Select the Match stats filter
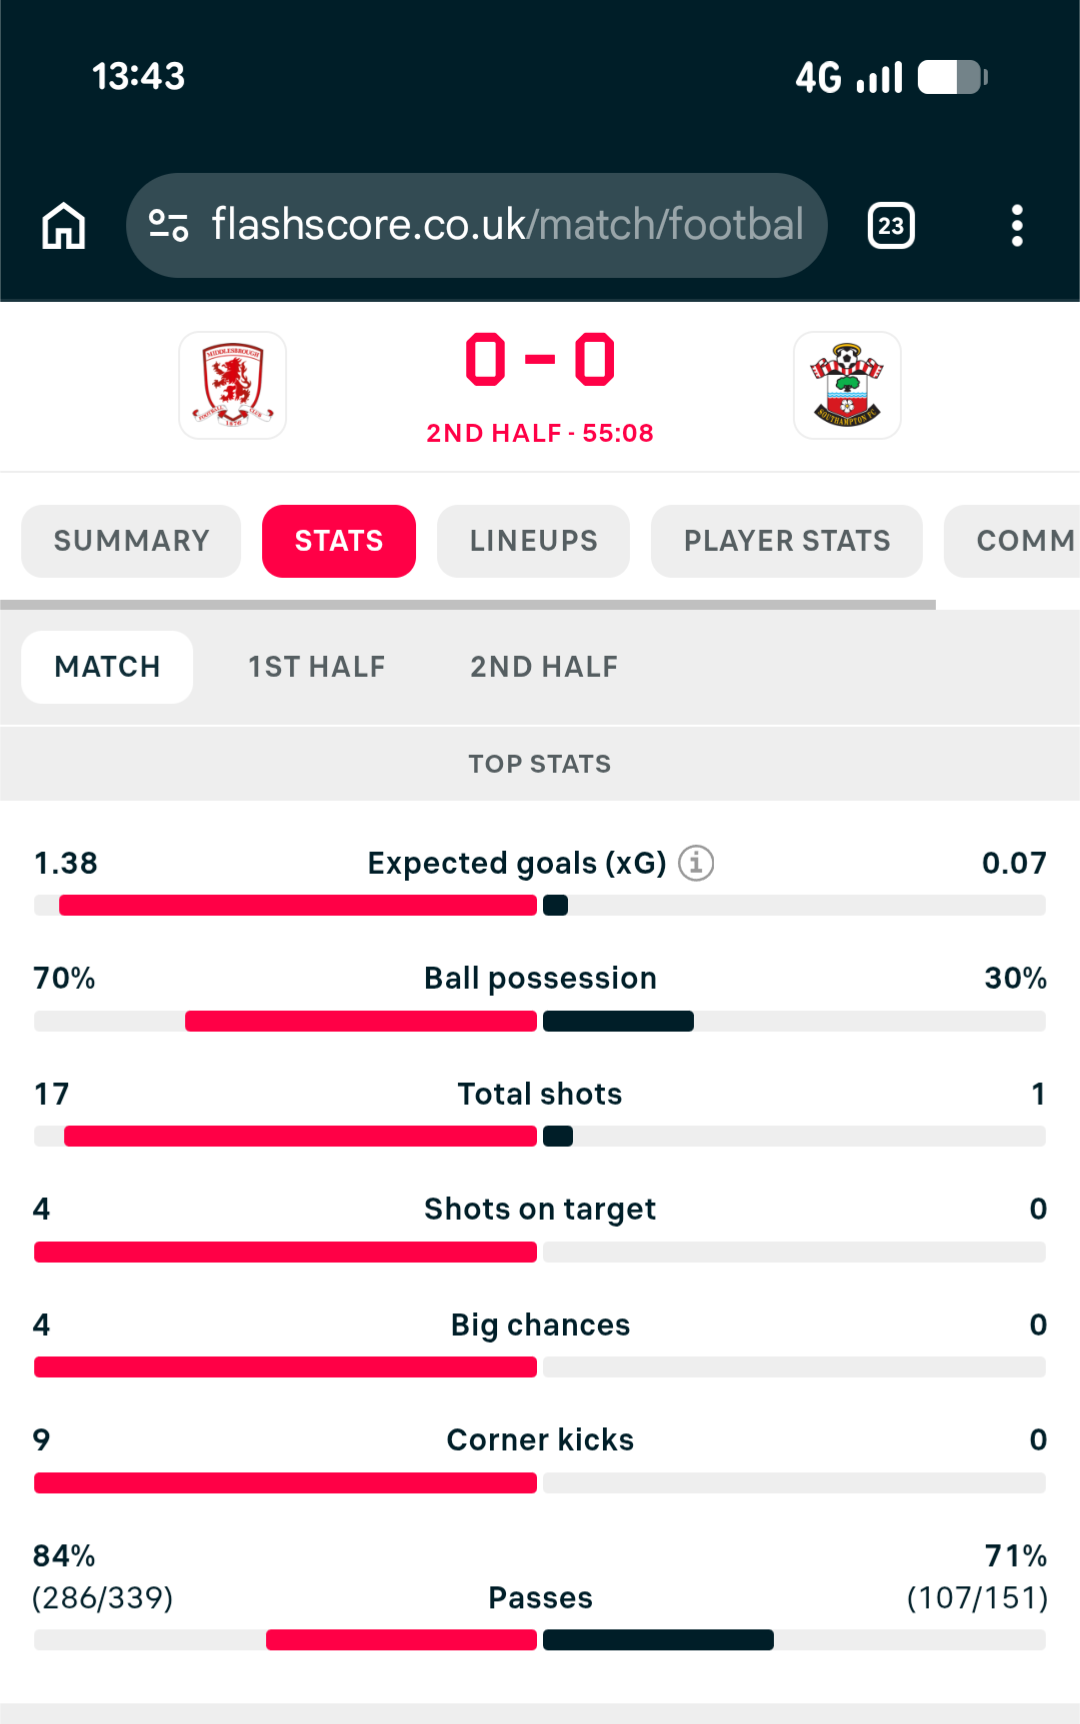1080x1724 pixels. 107,667
